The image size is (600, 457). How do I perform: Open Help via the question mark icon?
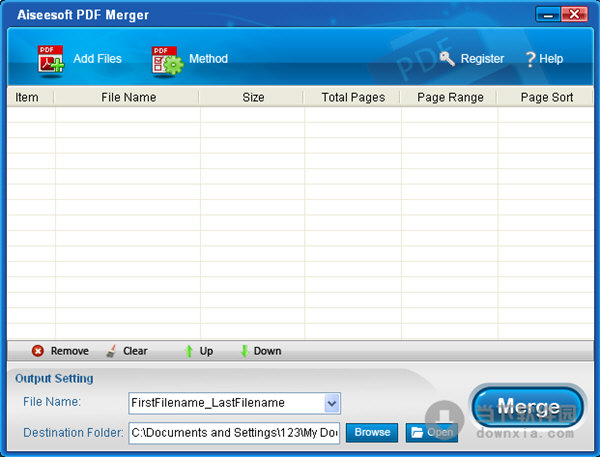pyautogui.click(x=530, y=59)
